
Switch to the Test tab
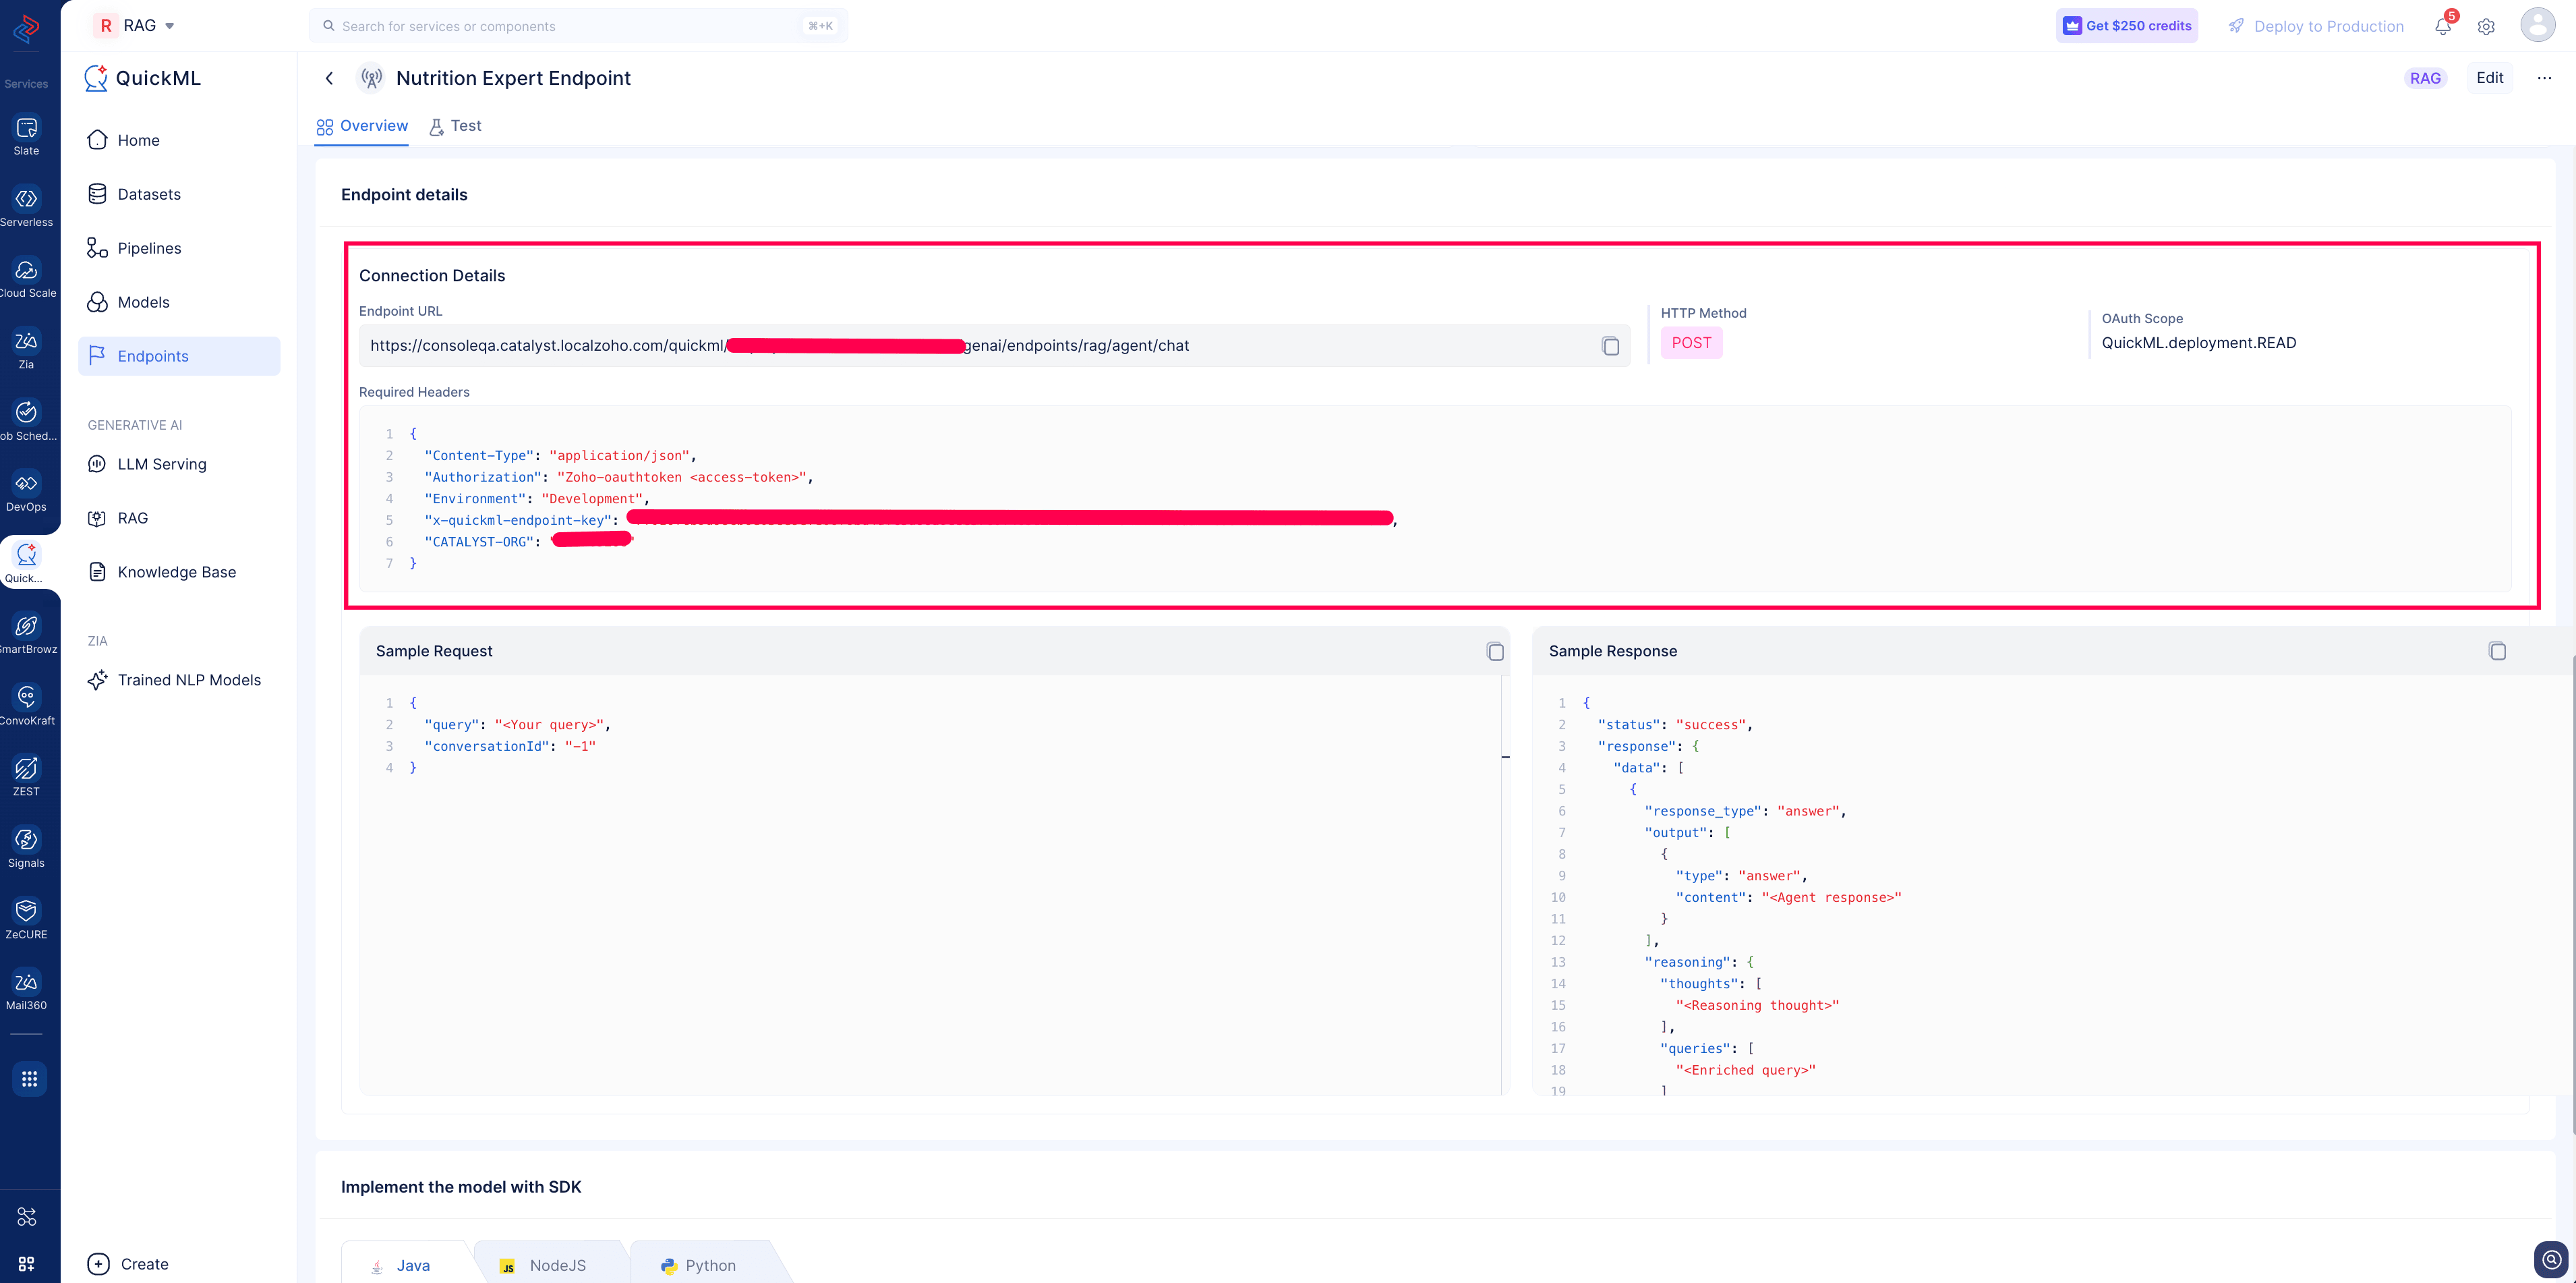pyautogui.click(x=455, y=126)
